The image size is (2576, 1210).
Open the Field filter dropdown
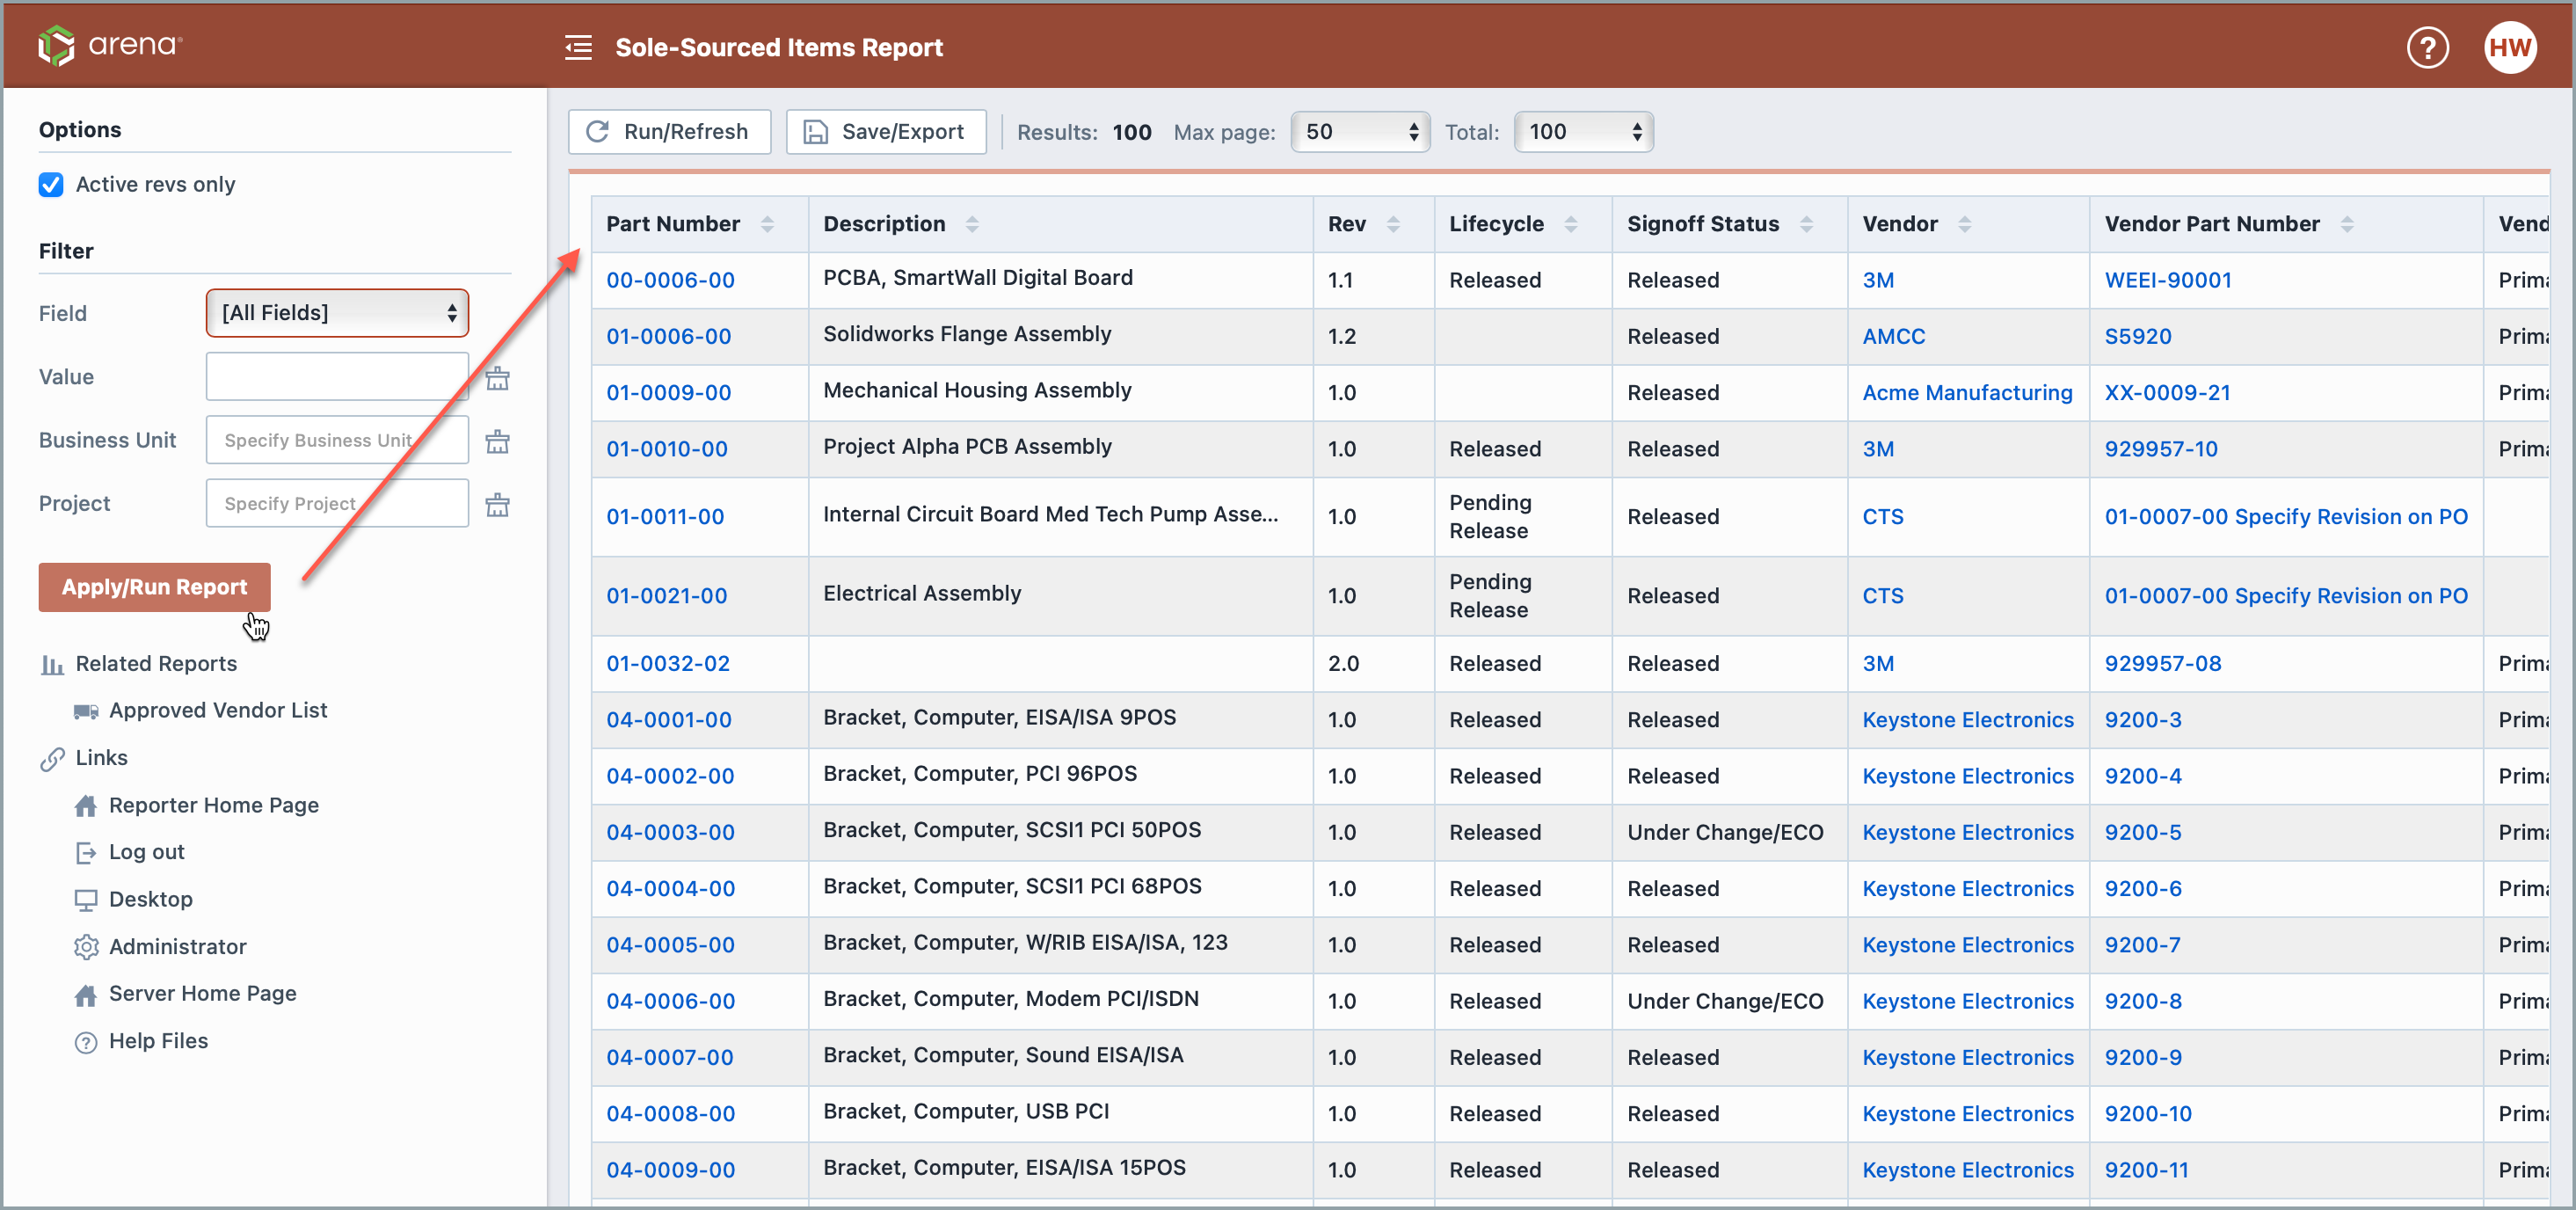pos(337,313)
